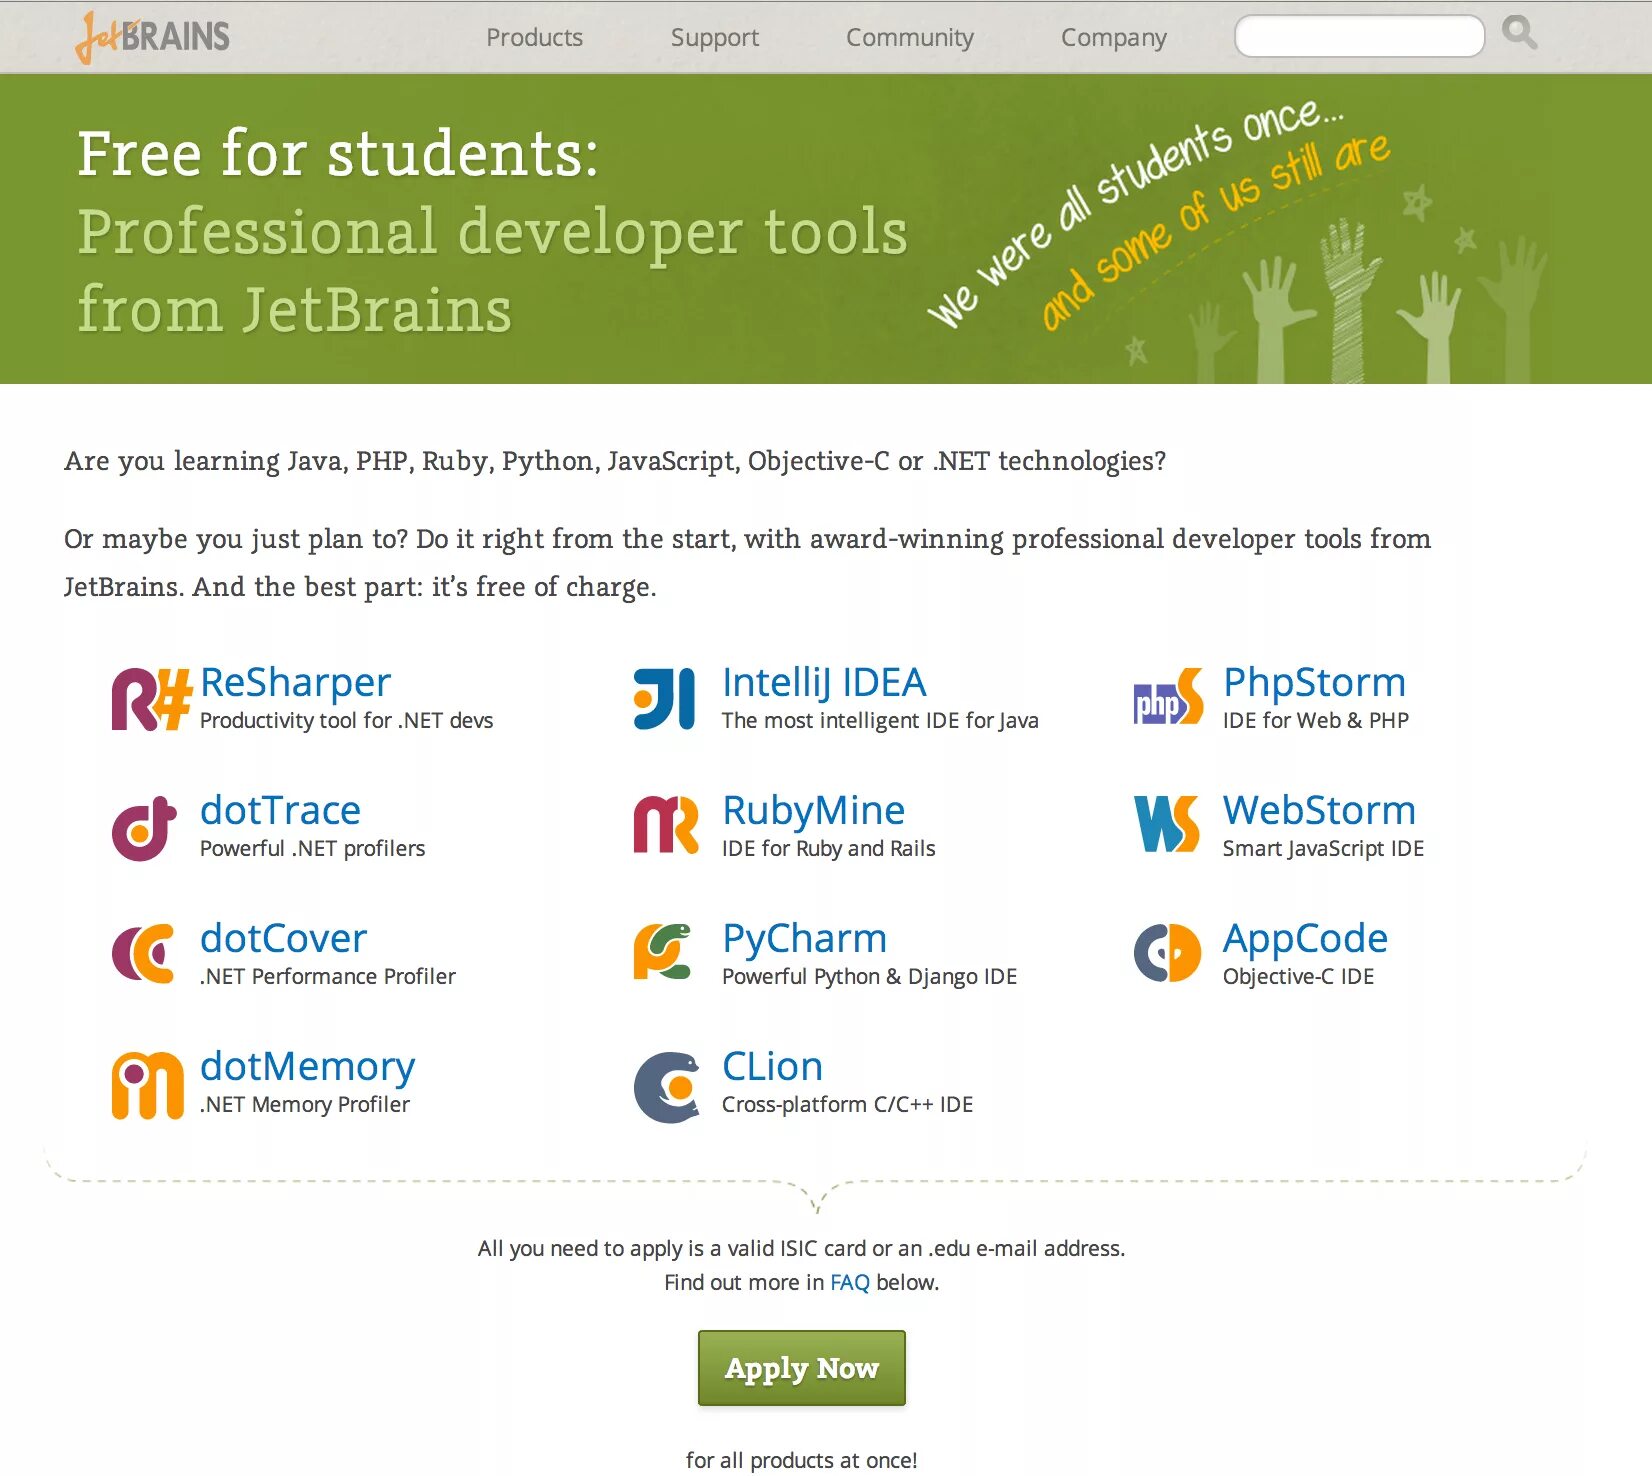
Task: Click '.NET Memory Profiler' text
Action: [x=304, y=1104]
